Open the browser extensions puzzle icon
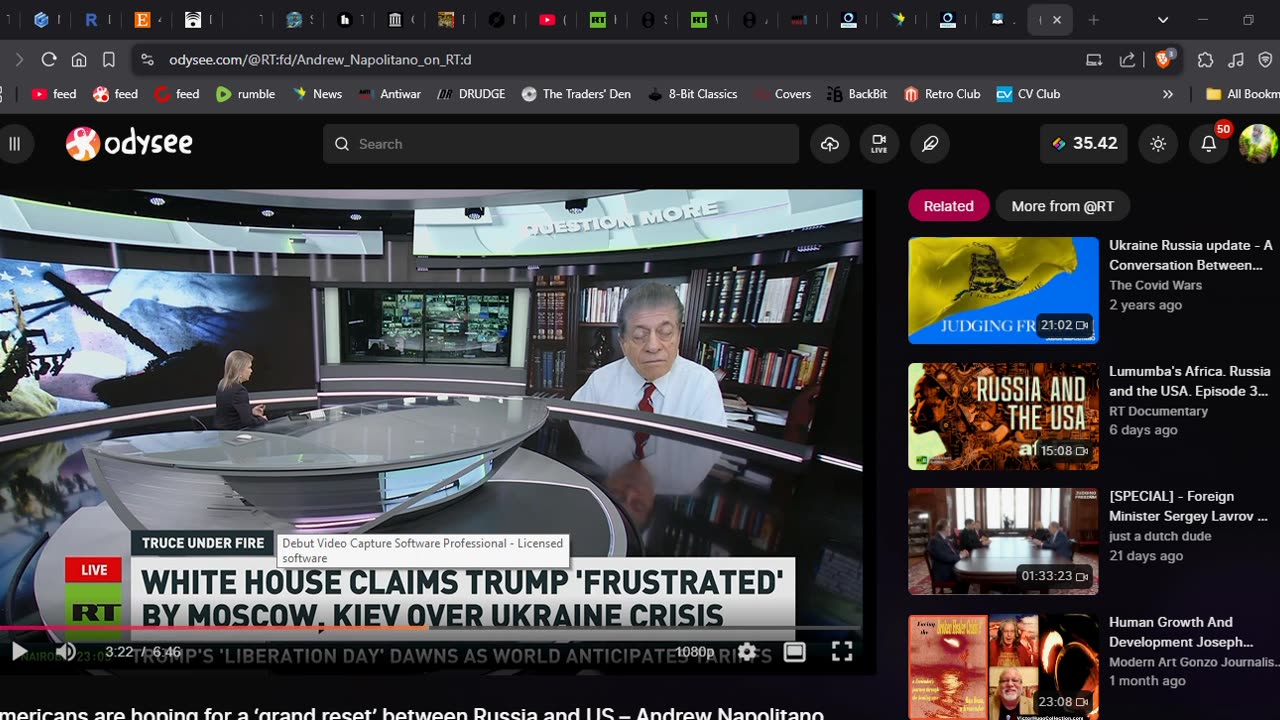This screenshot has height=720, width=1280. tap(1205, 60)
